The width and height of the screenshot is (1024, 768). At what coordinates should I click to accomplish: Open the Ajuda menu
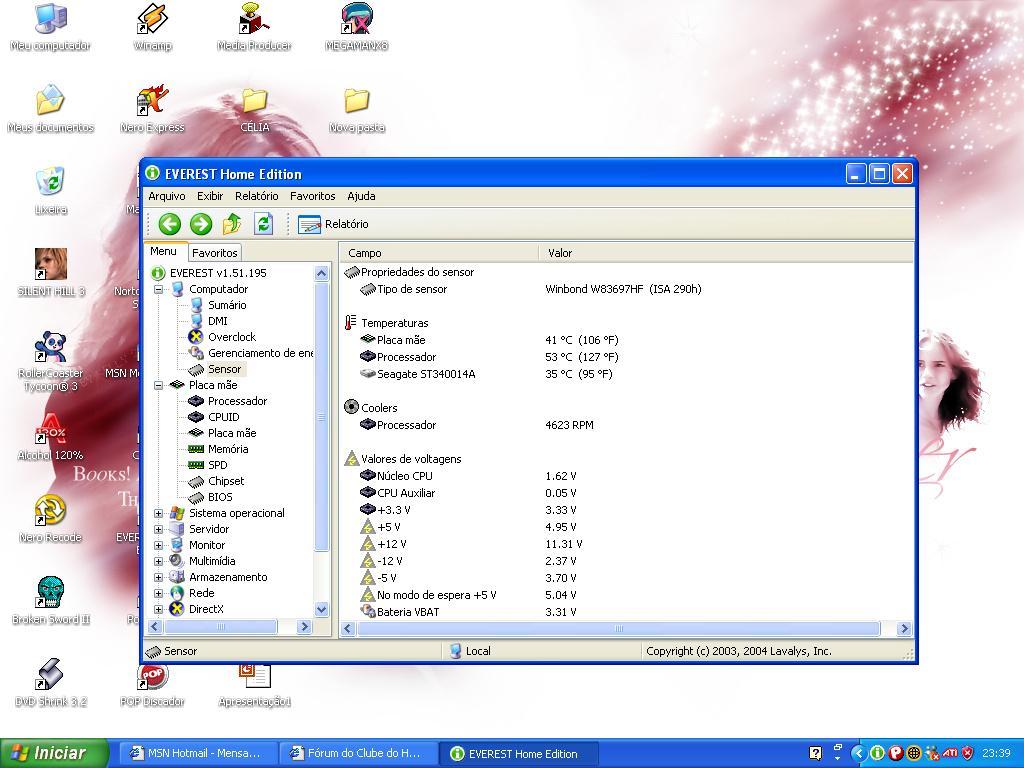[361, 196]
